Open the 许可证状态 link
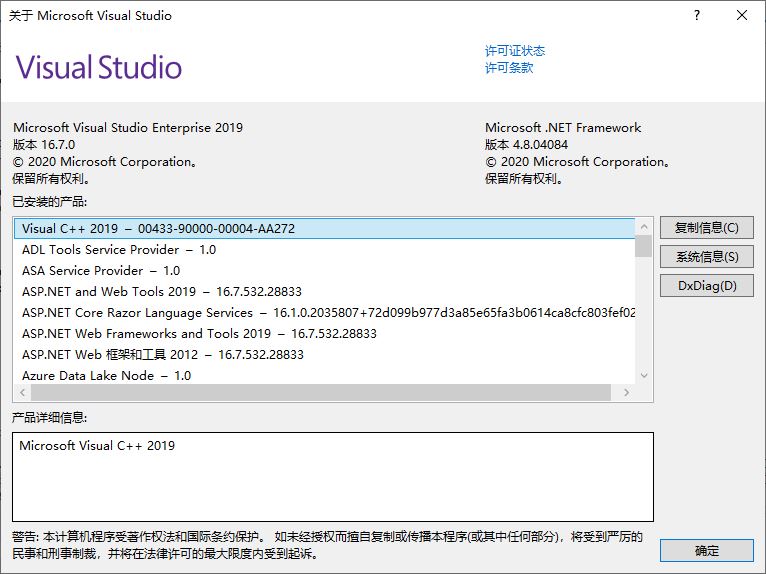Viewport: 766px width, 574px height. pos(515,51)
